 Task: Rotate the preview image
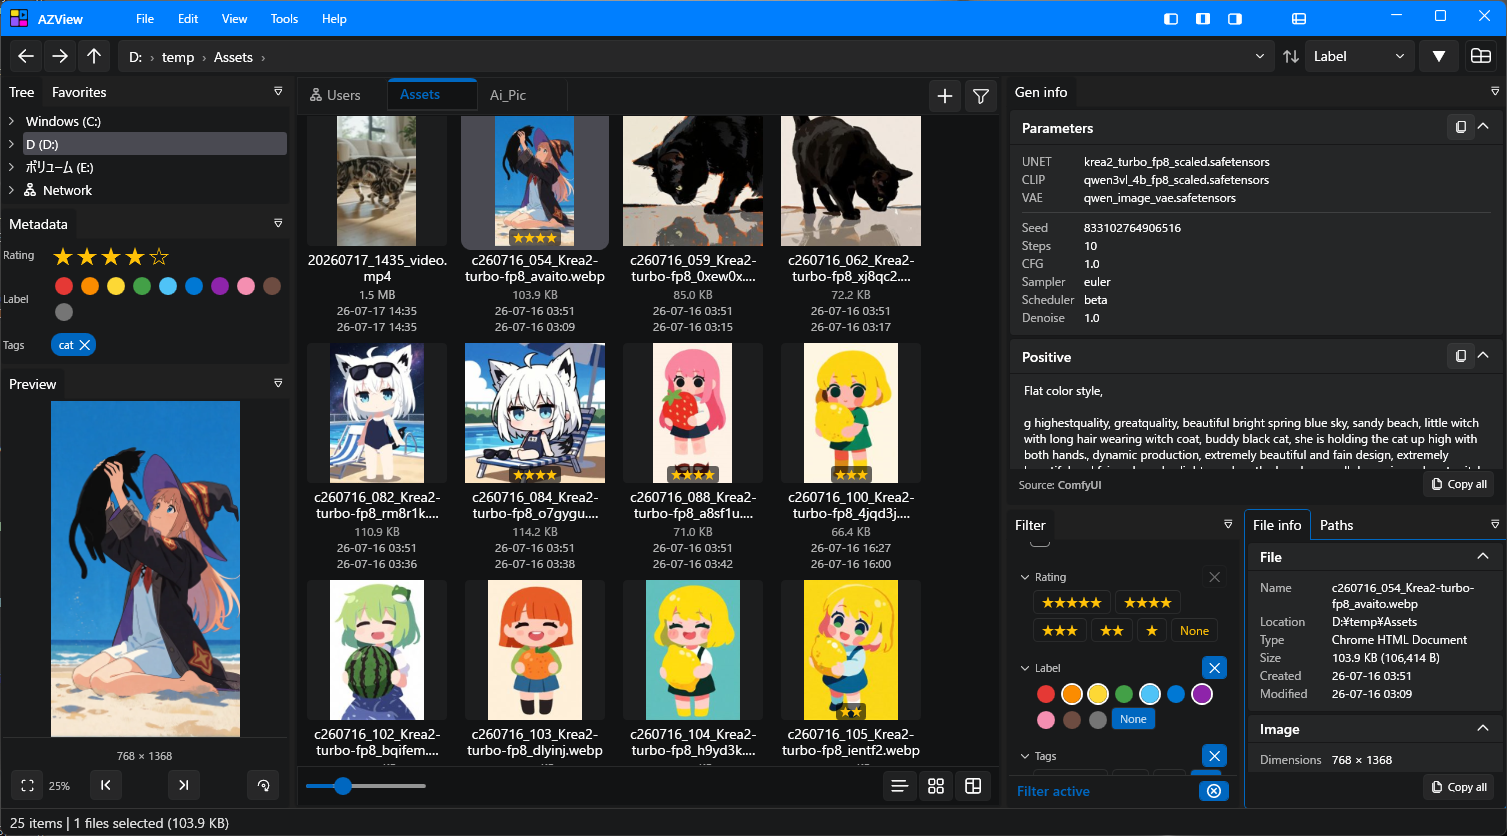[x=263, y=786]
